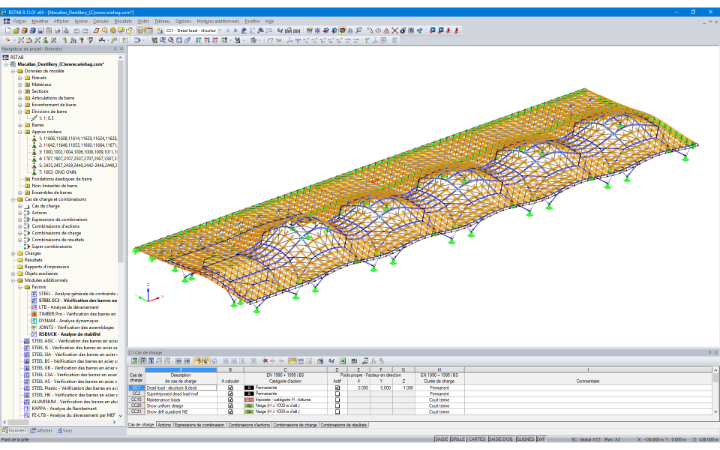
Task: Edit the 'Dead load - structure & deck' description cell
Action: (181, 388)
